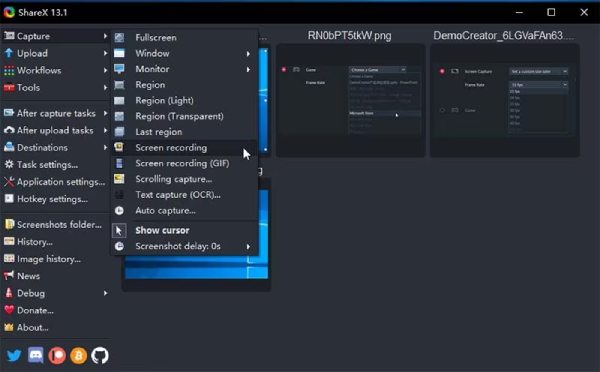Image resolution: width=600 pixels, height=372 pixels.
Task: Click the Screenshot delay clock icon
Action: click(119, 246)
